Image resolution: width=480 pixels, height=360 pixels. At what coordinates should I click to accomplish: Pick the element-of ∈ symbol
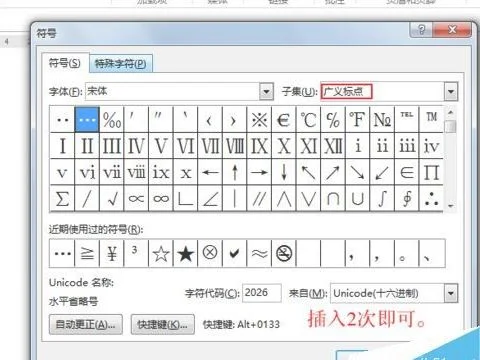click(407, 172)
